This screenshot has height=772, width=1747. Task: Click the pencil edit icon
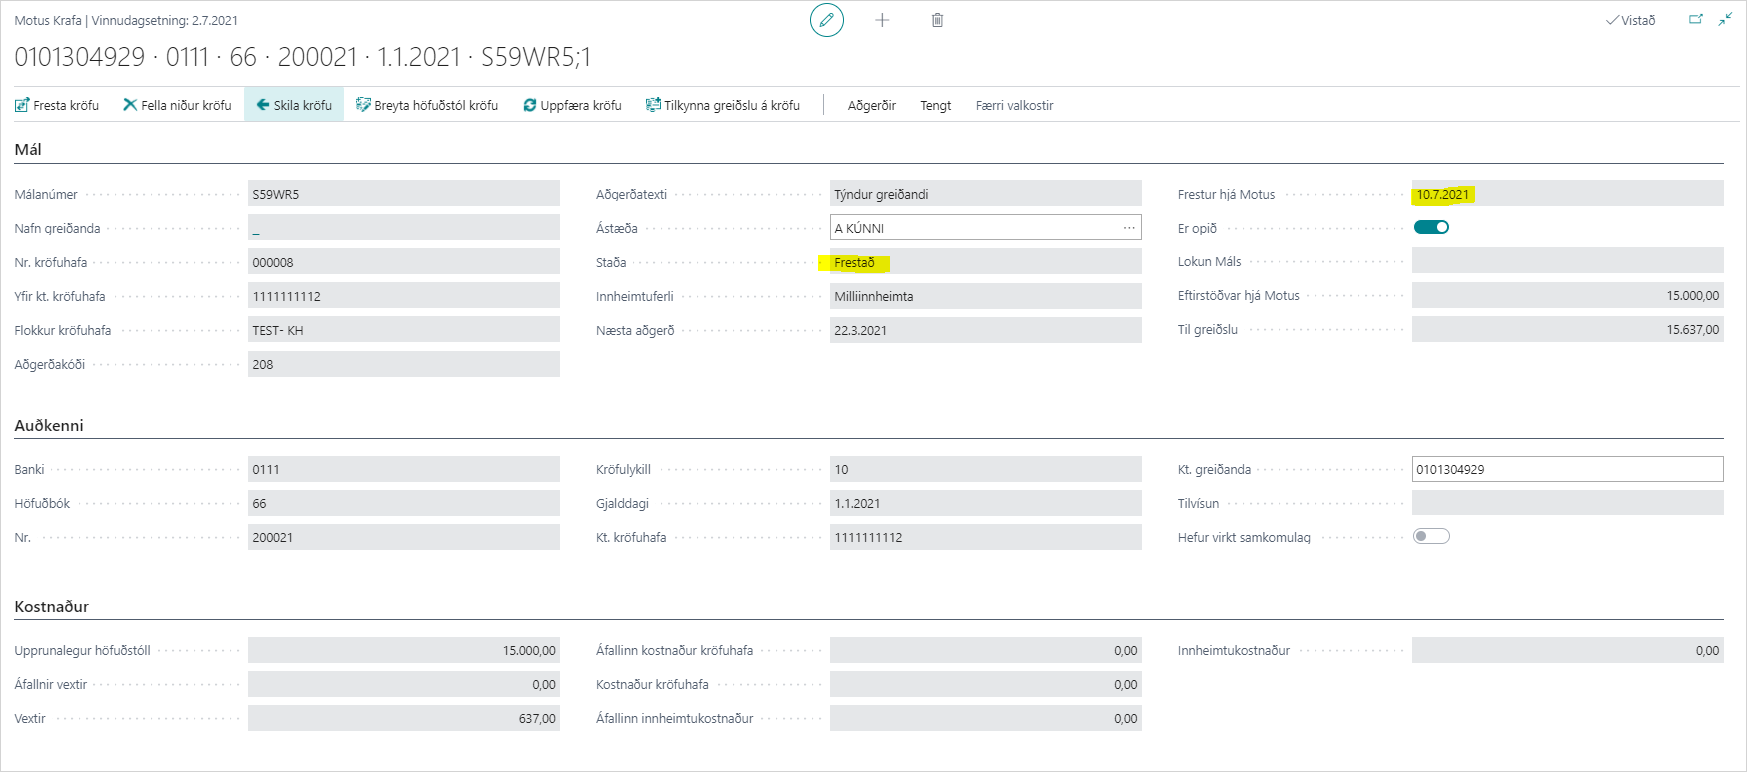coord(826,20)
